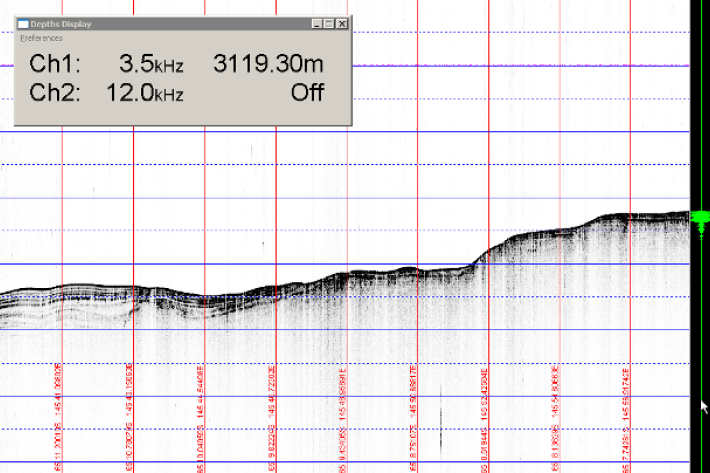710x473 pixels.
Task: Maximize the Depths Display window
Action: (329, 23)
